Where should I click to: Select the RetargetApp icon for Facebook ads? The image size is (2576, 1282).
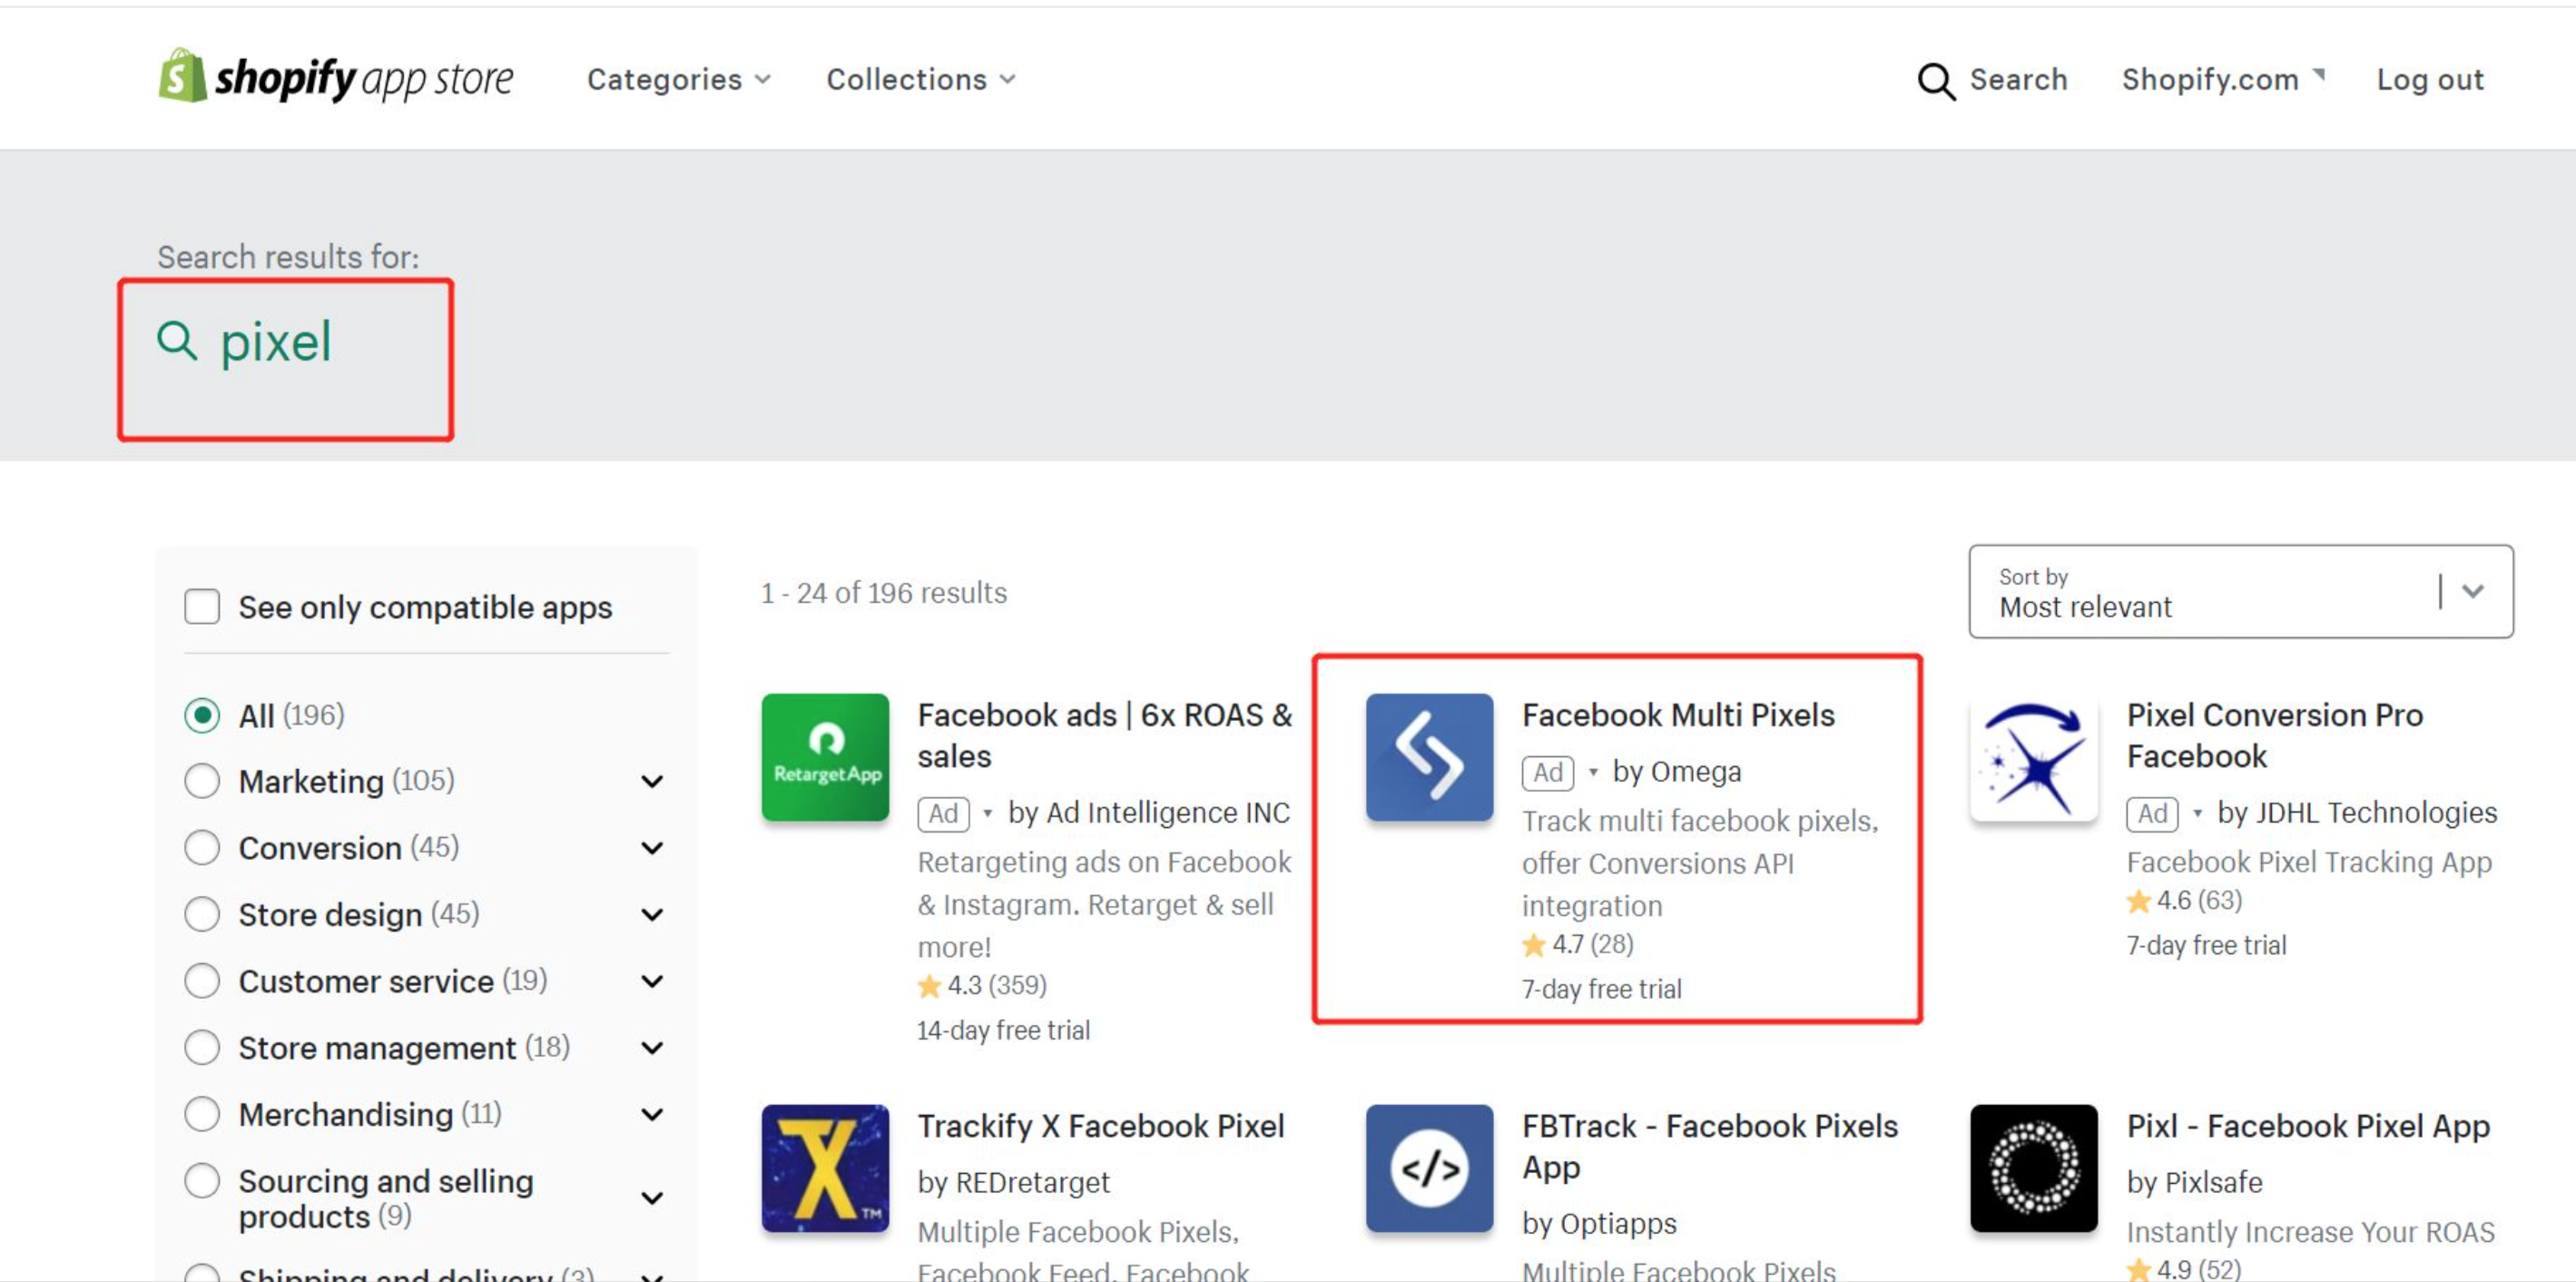point(824,757)
